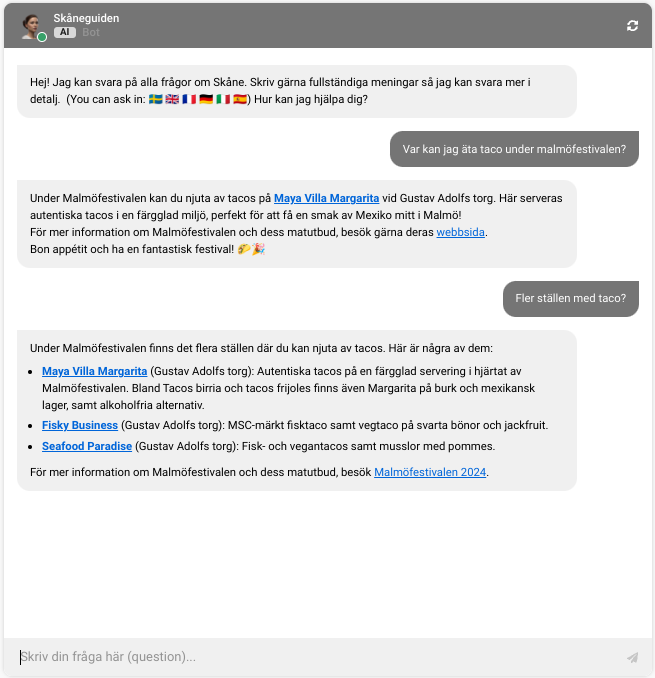Click the Swedish flag in greeting message
This screenshot has width=655, height=678.
[x=156, y=99]
